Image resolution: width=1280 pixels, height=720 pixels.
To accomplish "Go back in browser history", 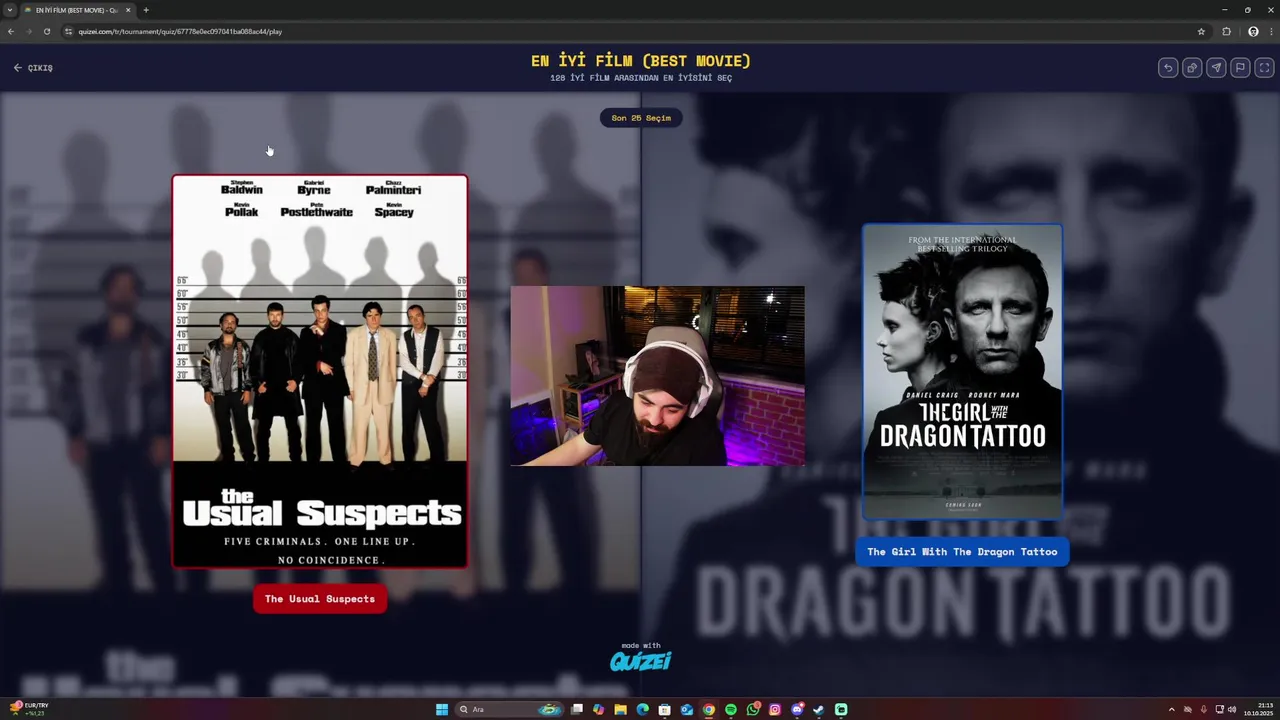I will tap(11, 31).
